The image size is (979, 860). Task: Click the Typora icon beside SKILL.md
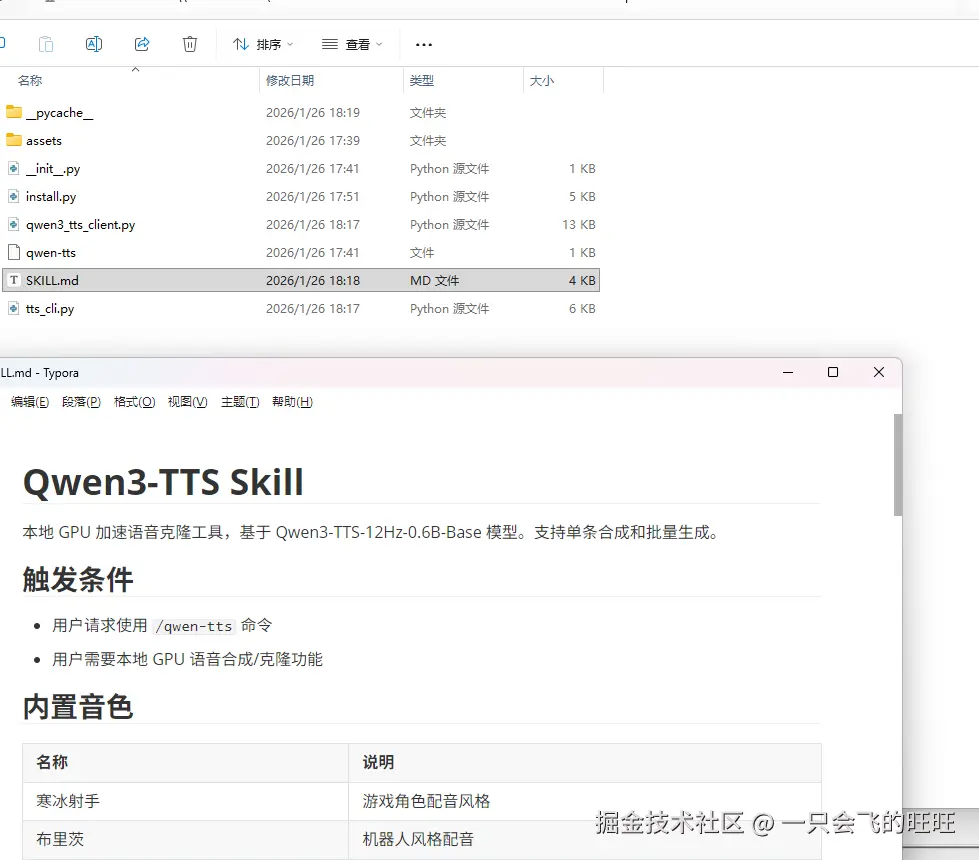[x=14, y=280]
